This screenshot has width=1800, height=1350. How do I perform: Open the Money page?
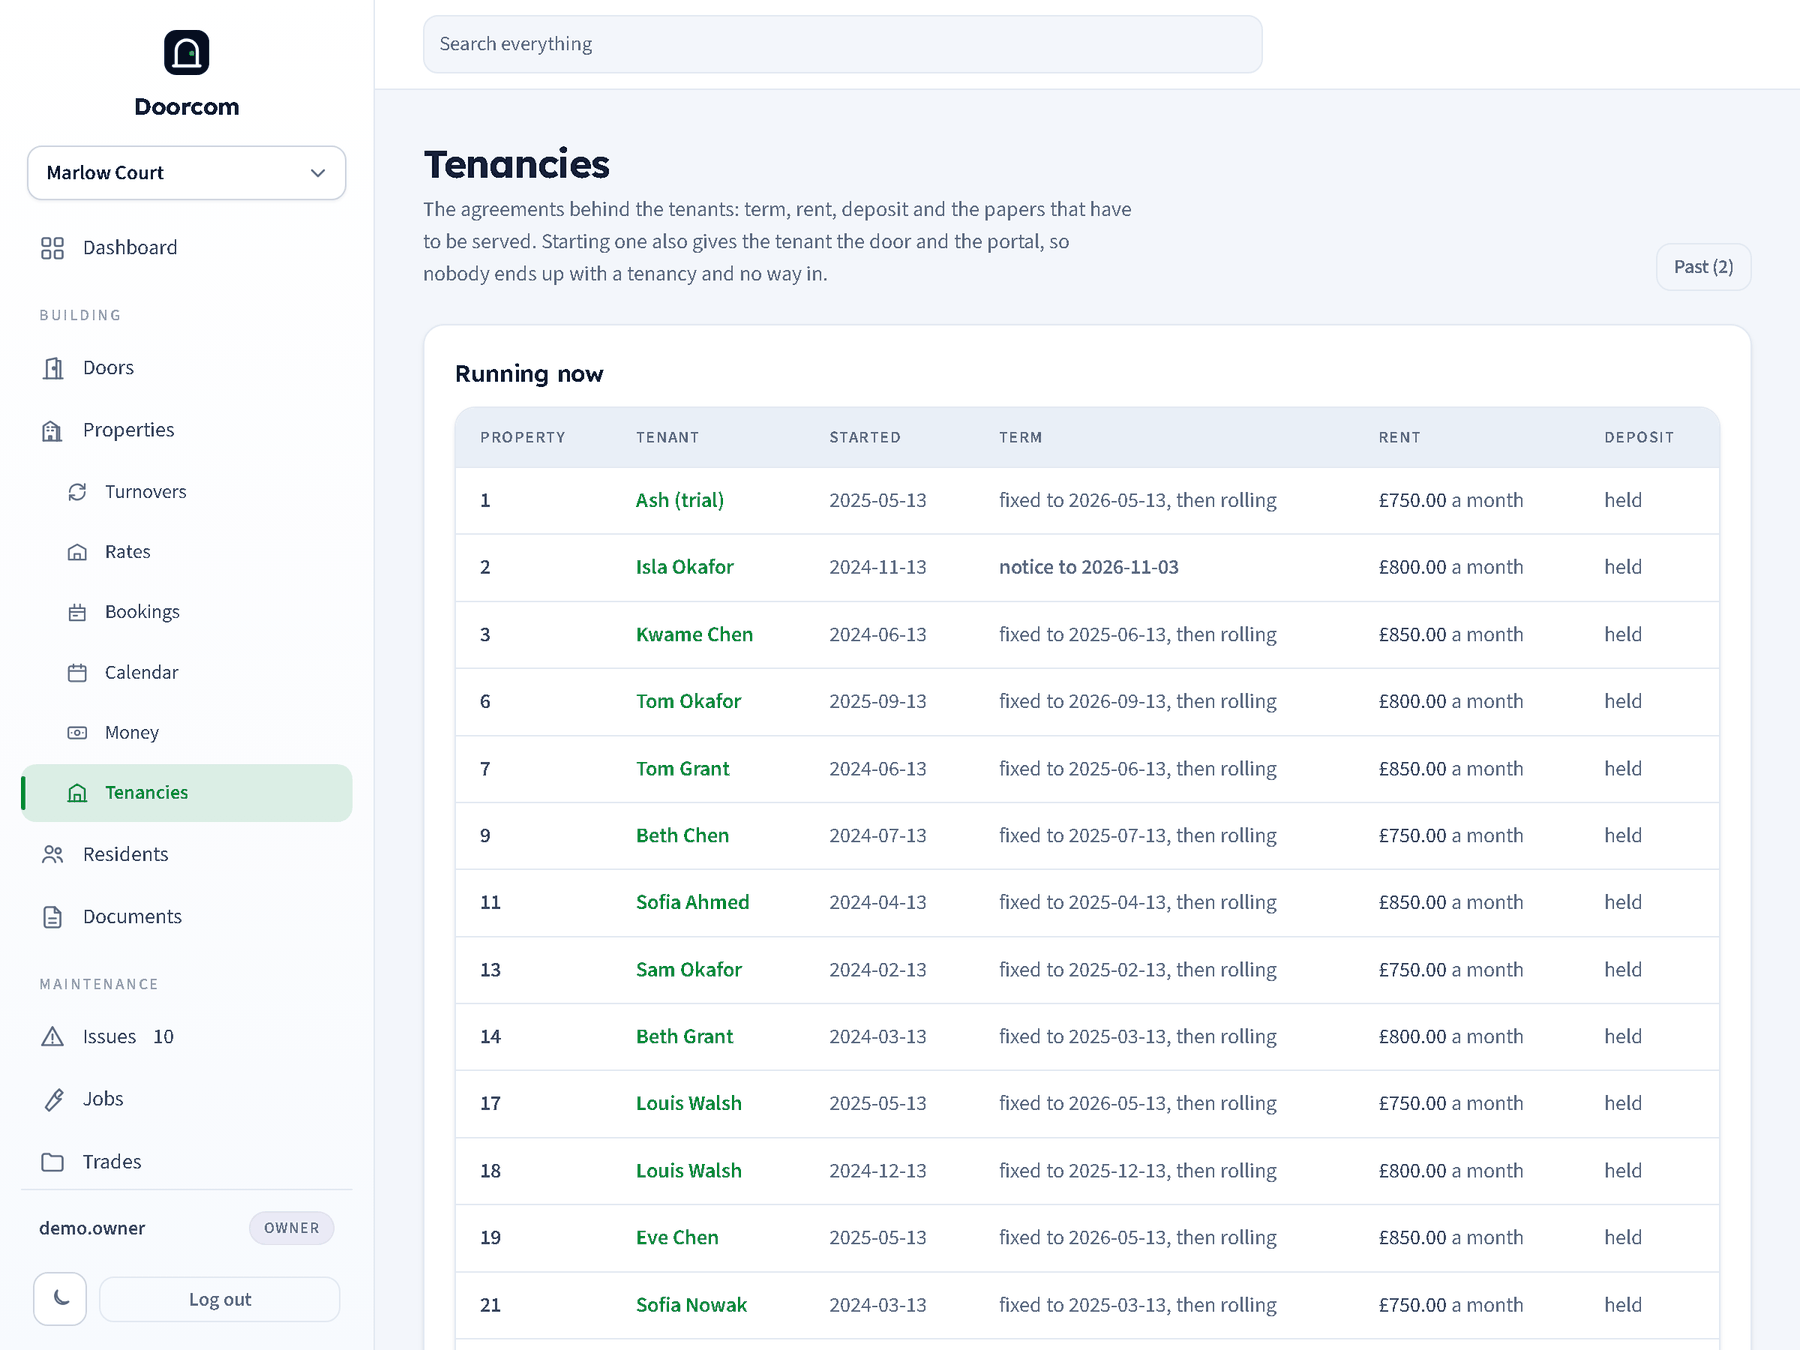[187, 733]
